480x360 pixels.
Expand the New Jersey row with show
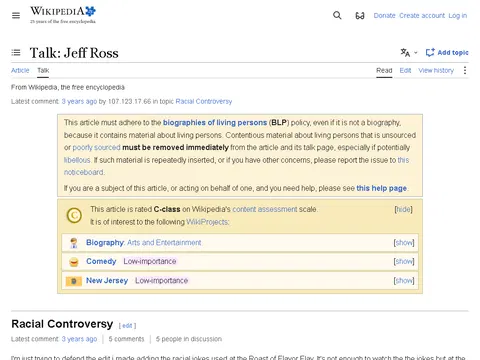[x=404, y=281]
